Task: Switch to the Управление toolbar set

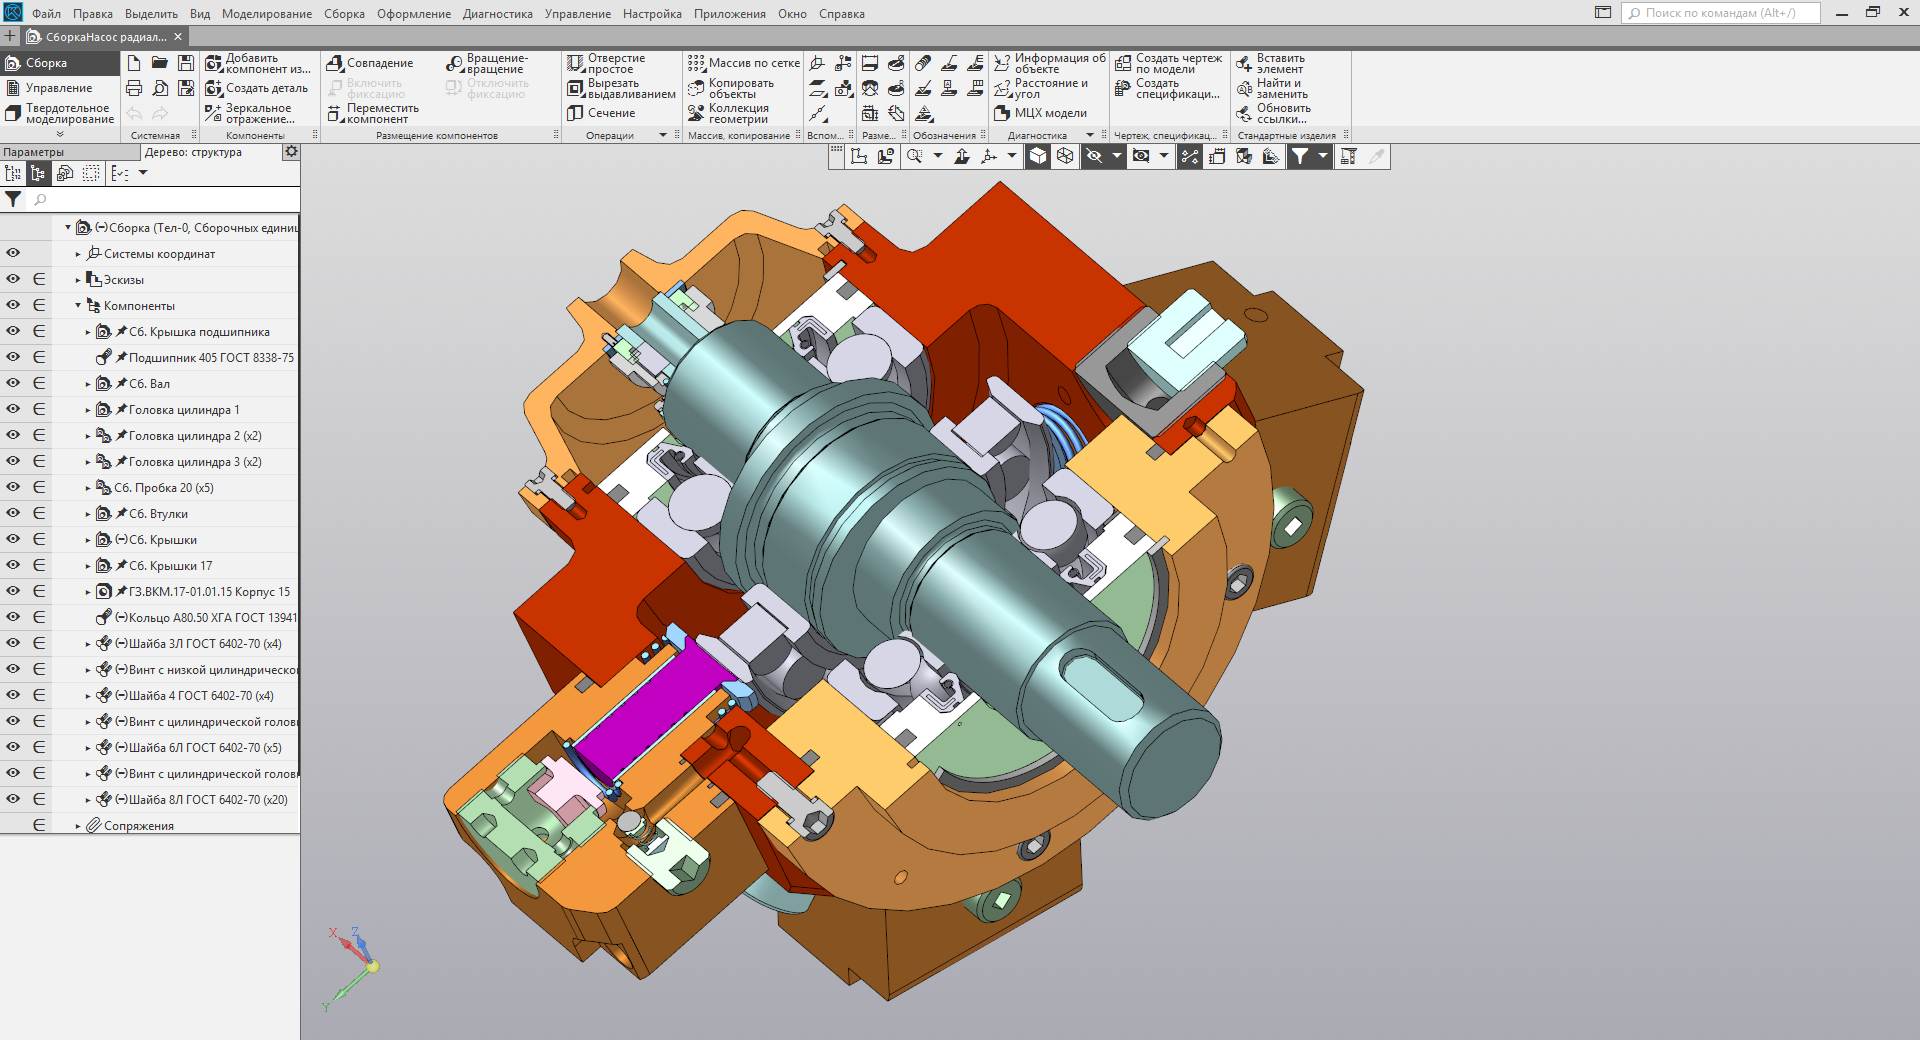Action: [x=58, y=88]
